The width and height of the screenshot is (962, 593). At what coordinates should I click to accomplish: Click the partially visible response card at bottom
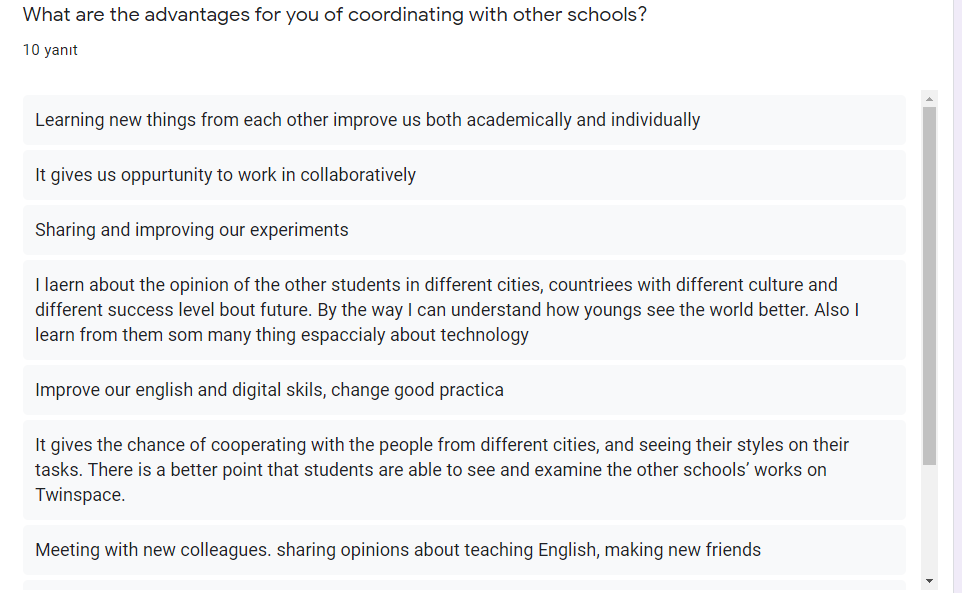pyautogui.click(x=464, y=586)
